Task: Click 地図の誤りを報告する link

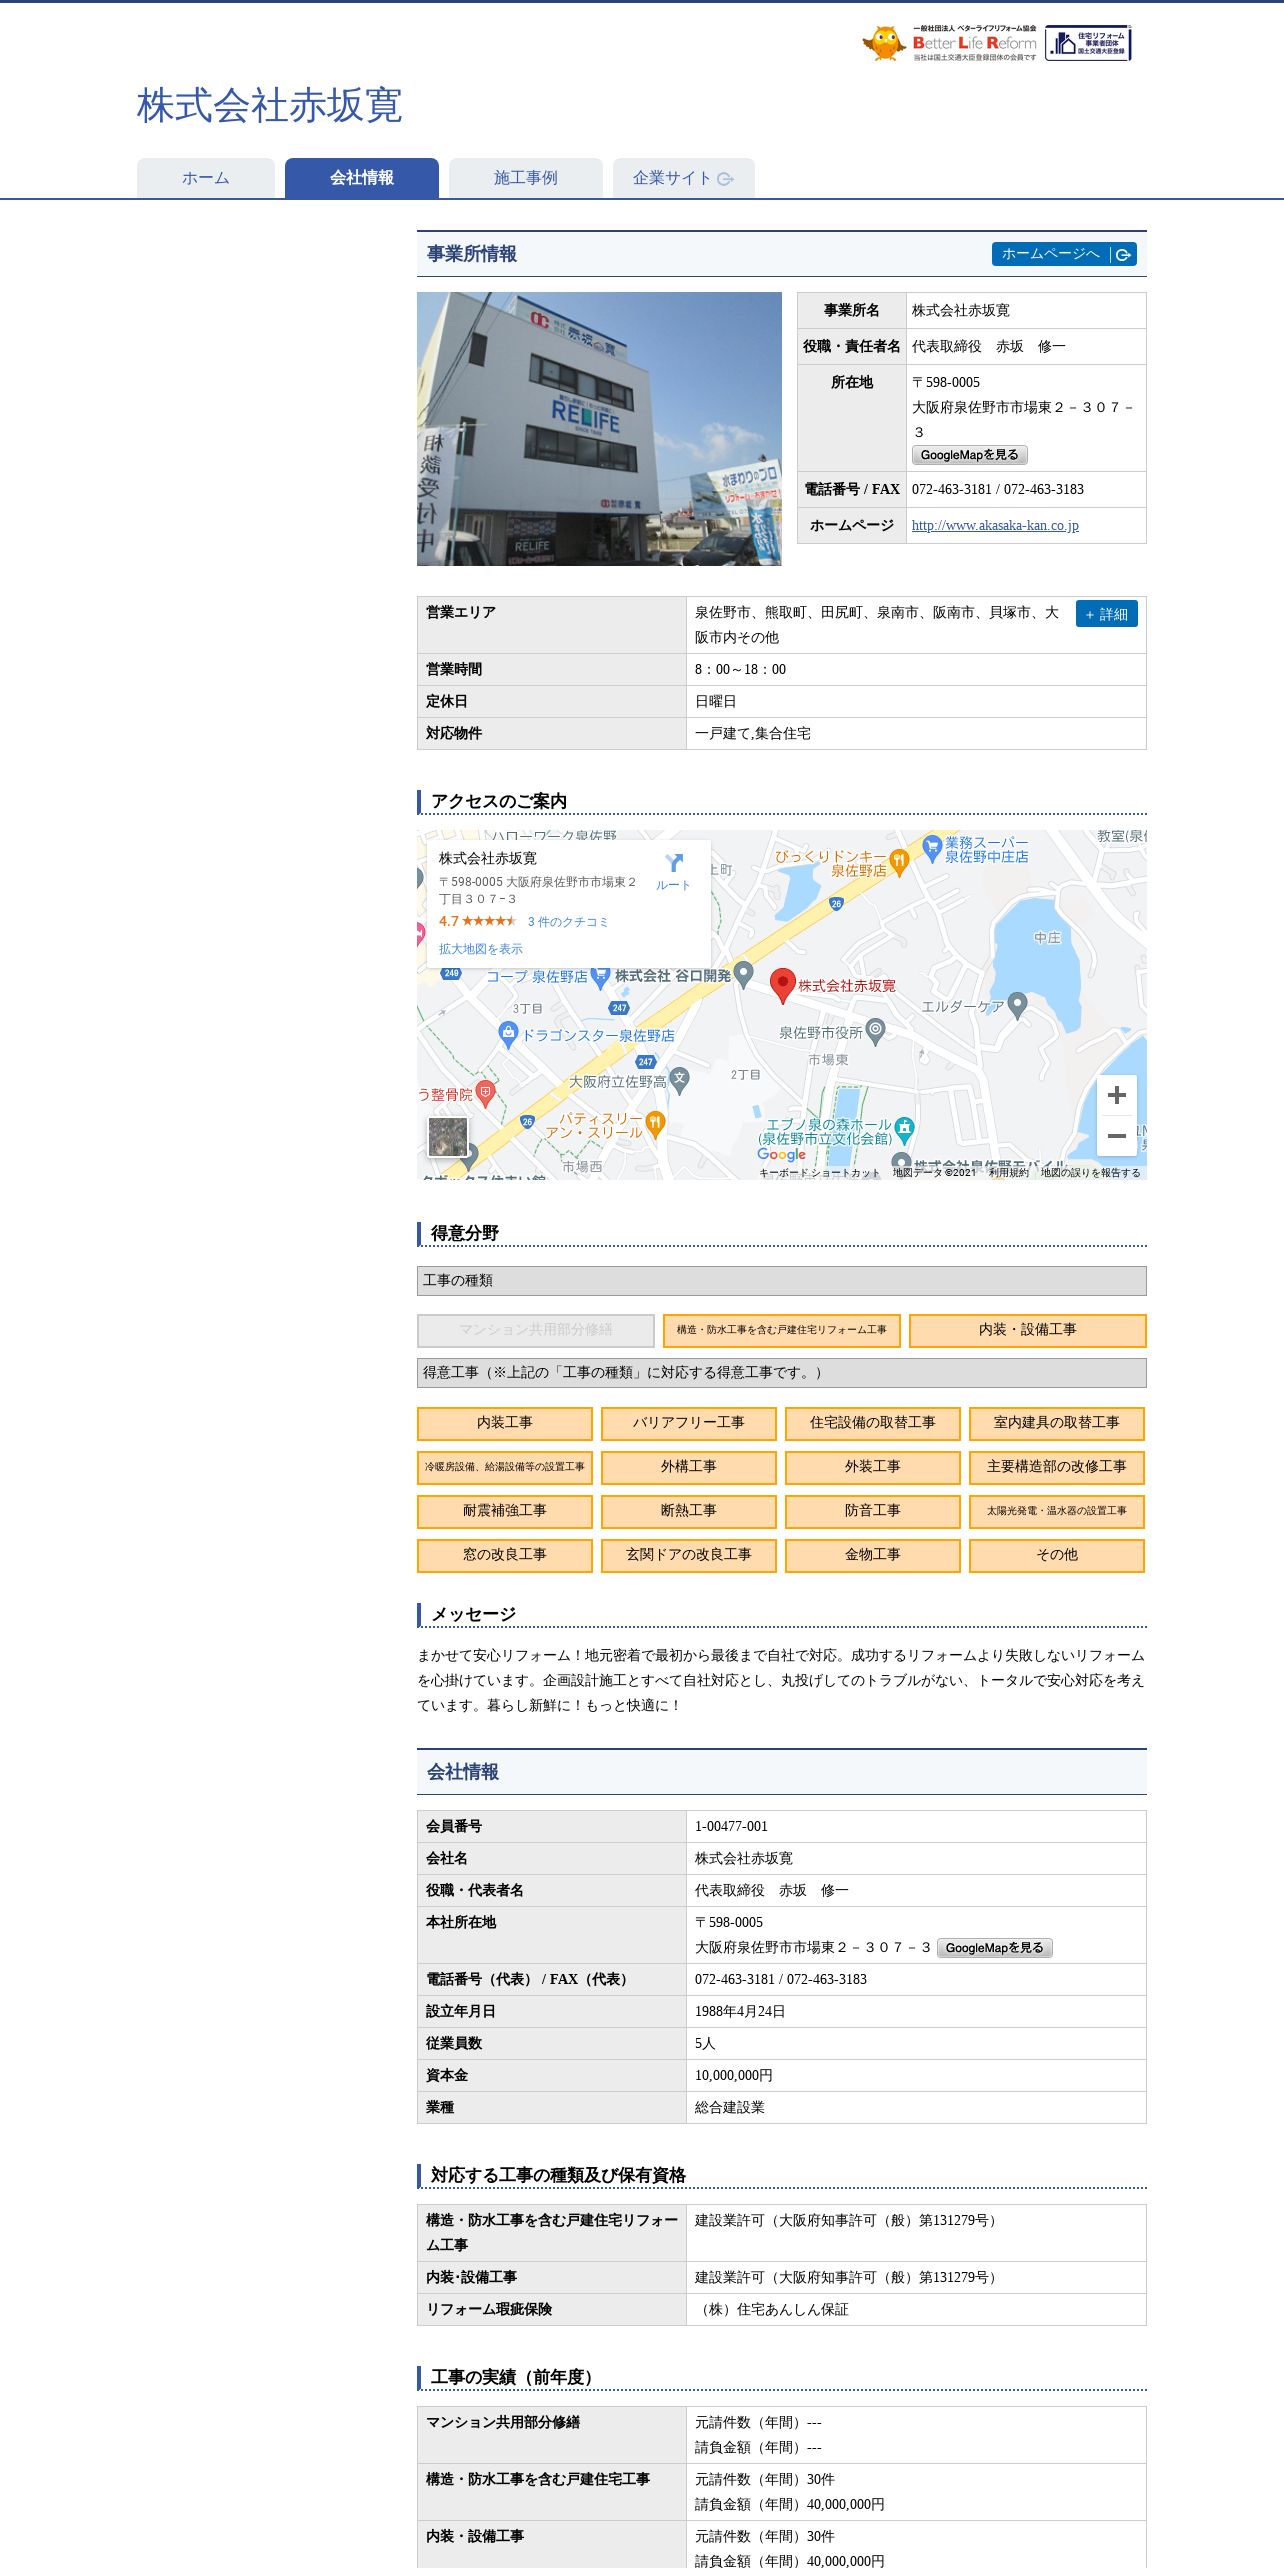Action: pos(1091,1173)
